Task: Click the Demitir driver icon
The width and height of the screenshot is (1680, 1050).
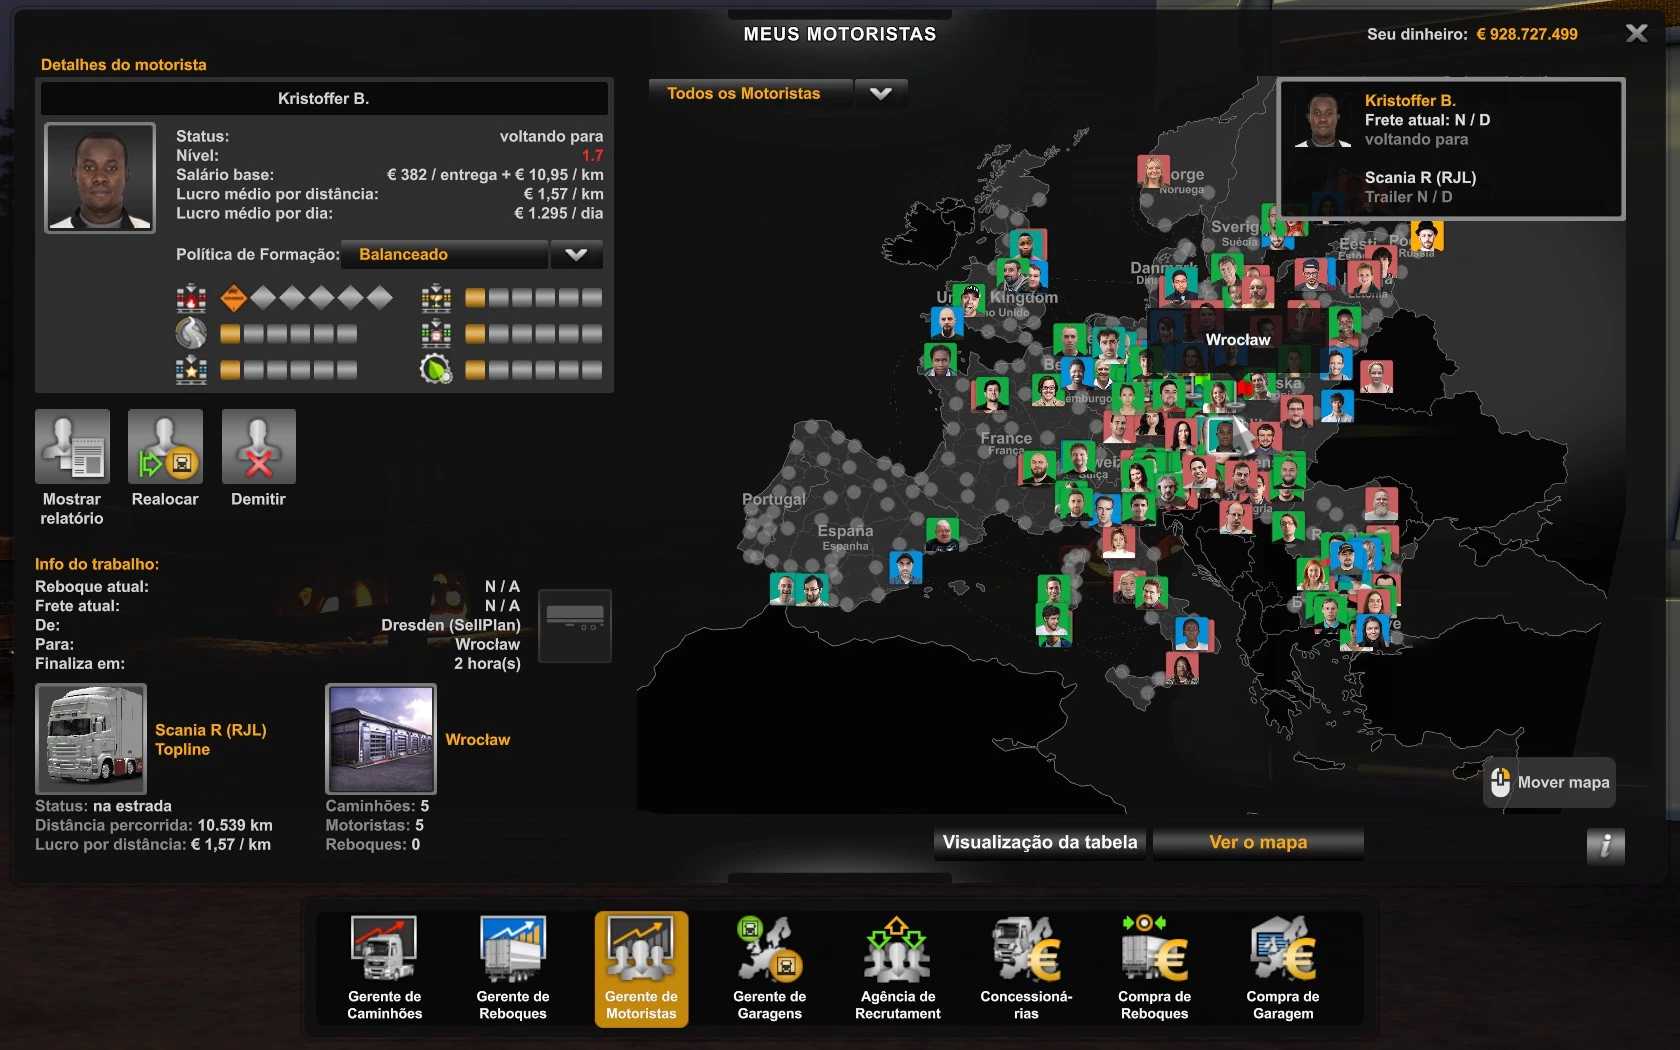Action: coord(258,447)
